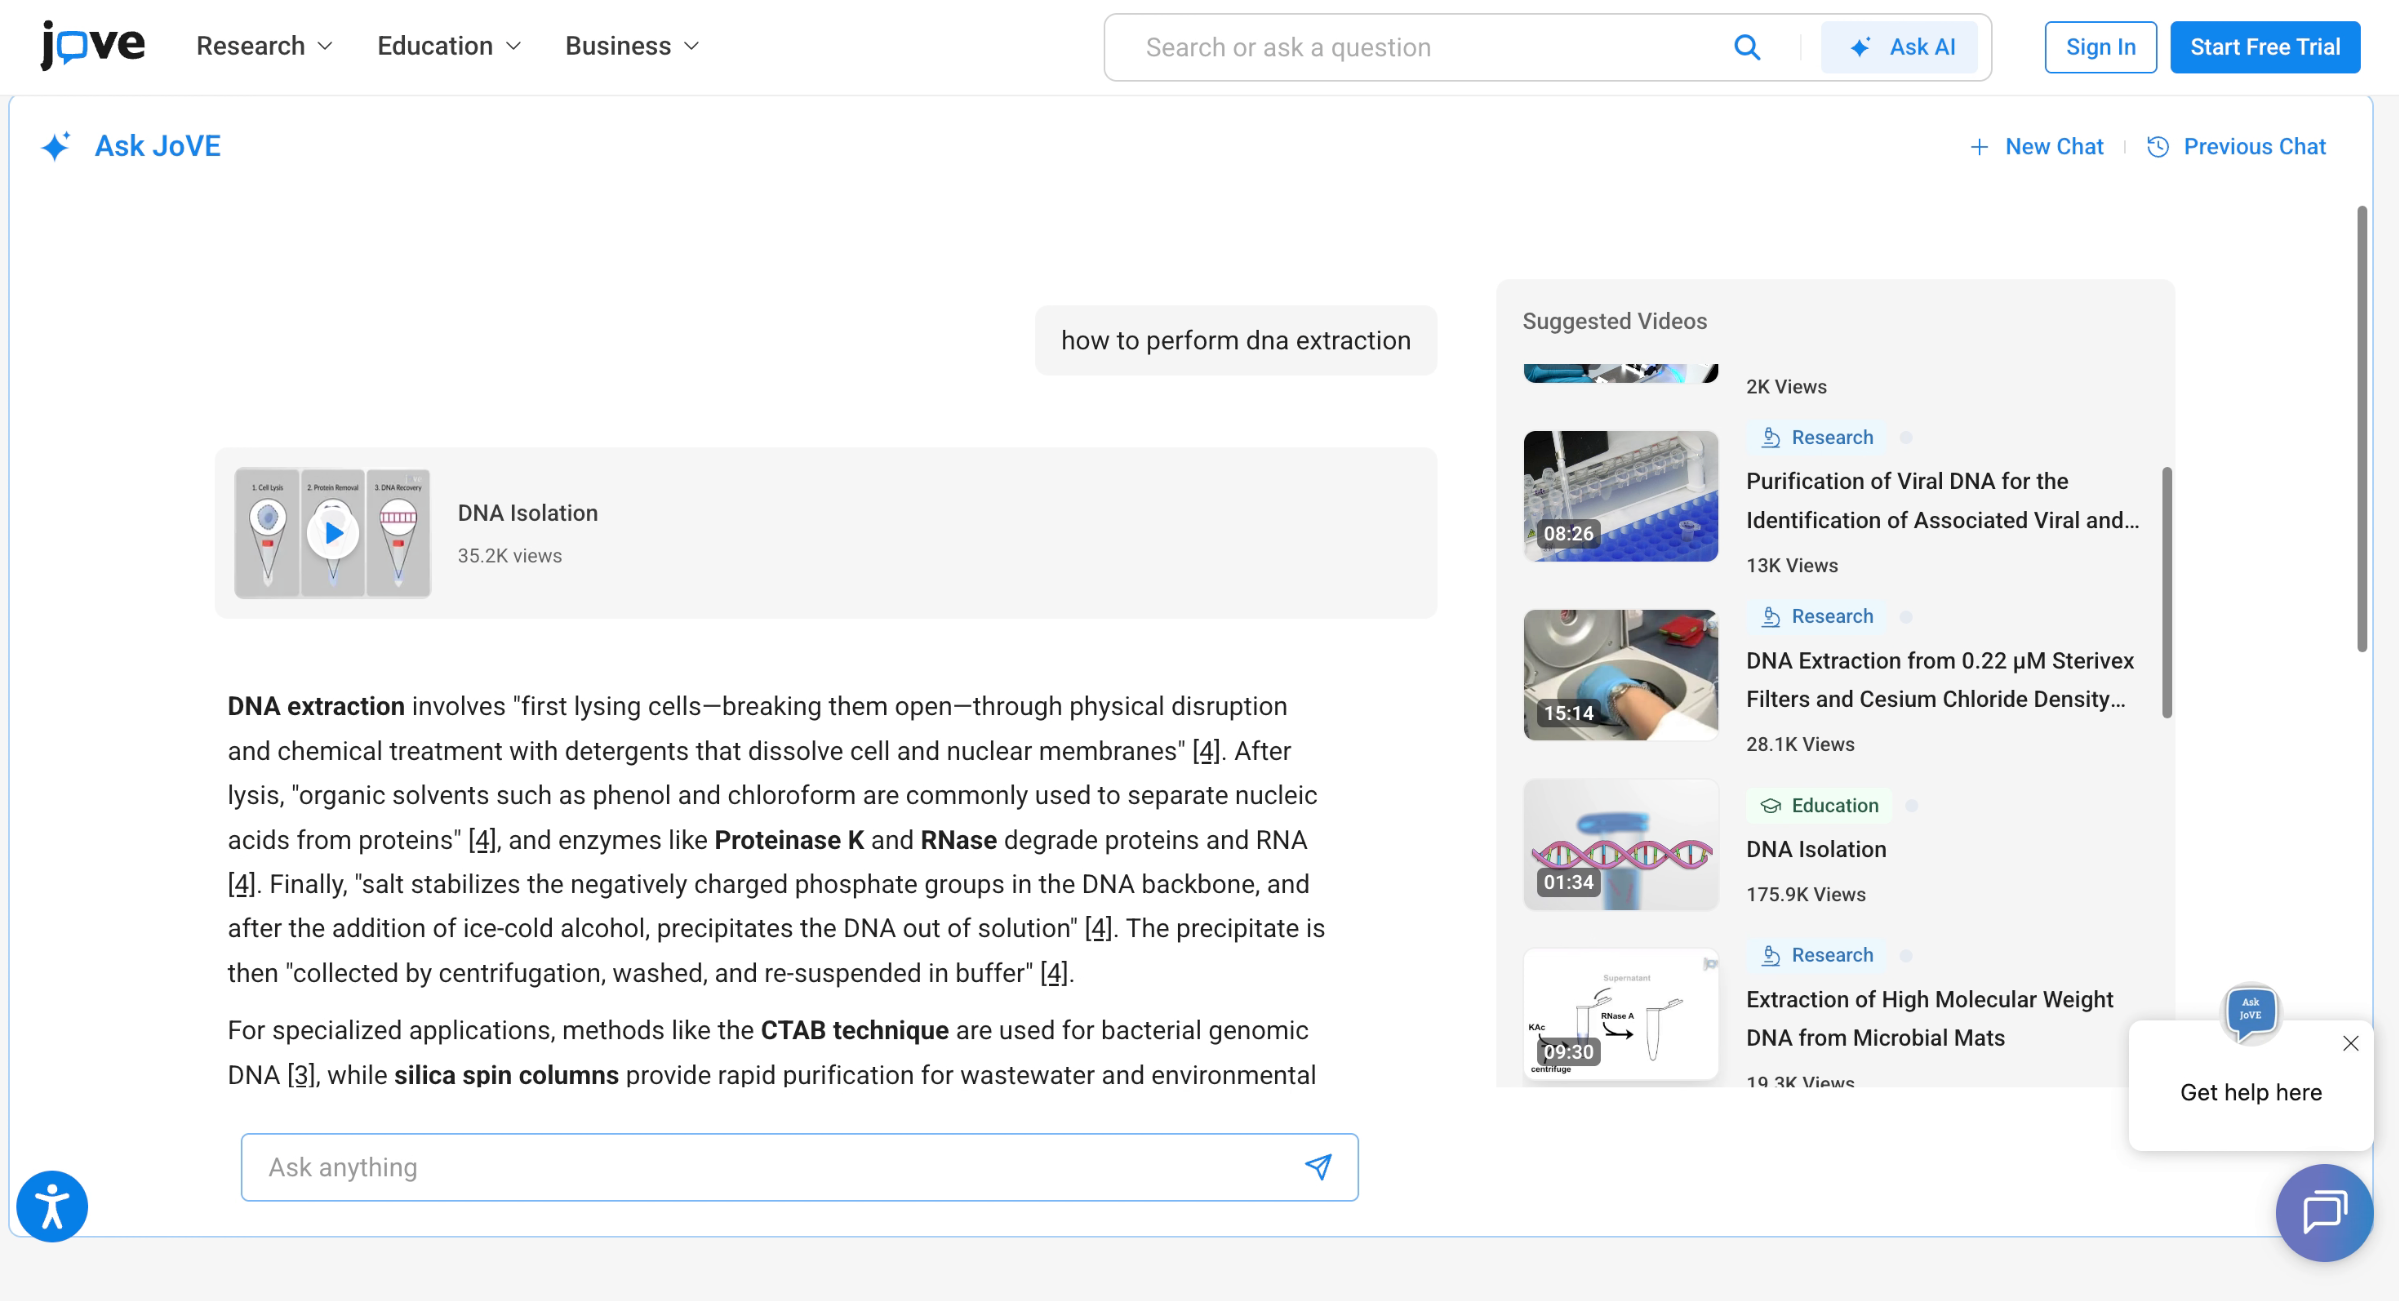Open DNA Isolation 35.2K views title
Viewport: 2399px width, 1301px height.
tap(528, 513)
